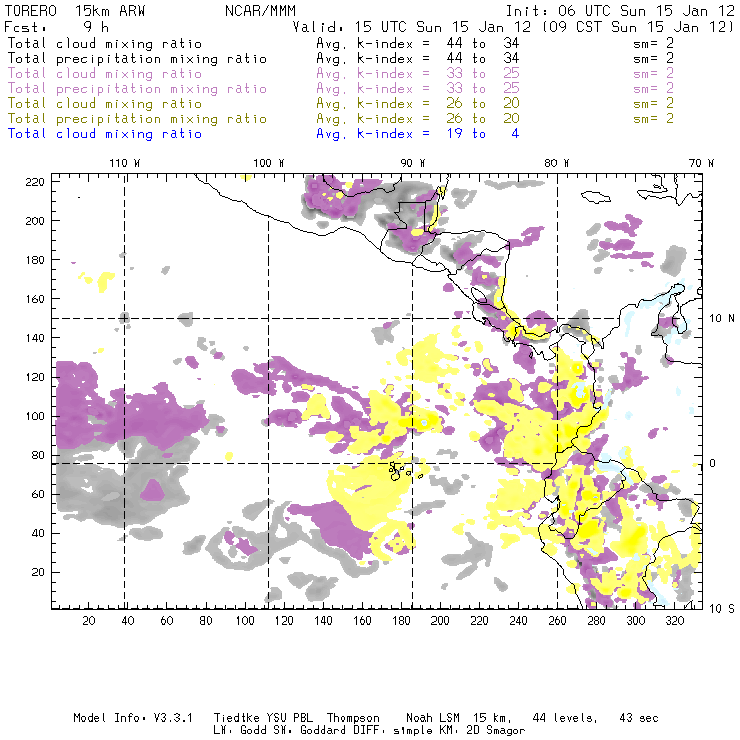
Task: Click the "220" label on the vertical axis
Action: pos(35,182)
